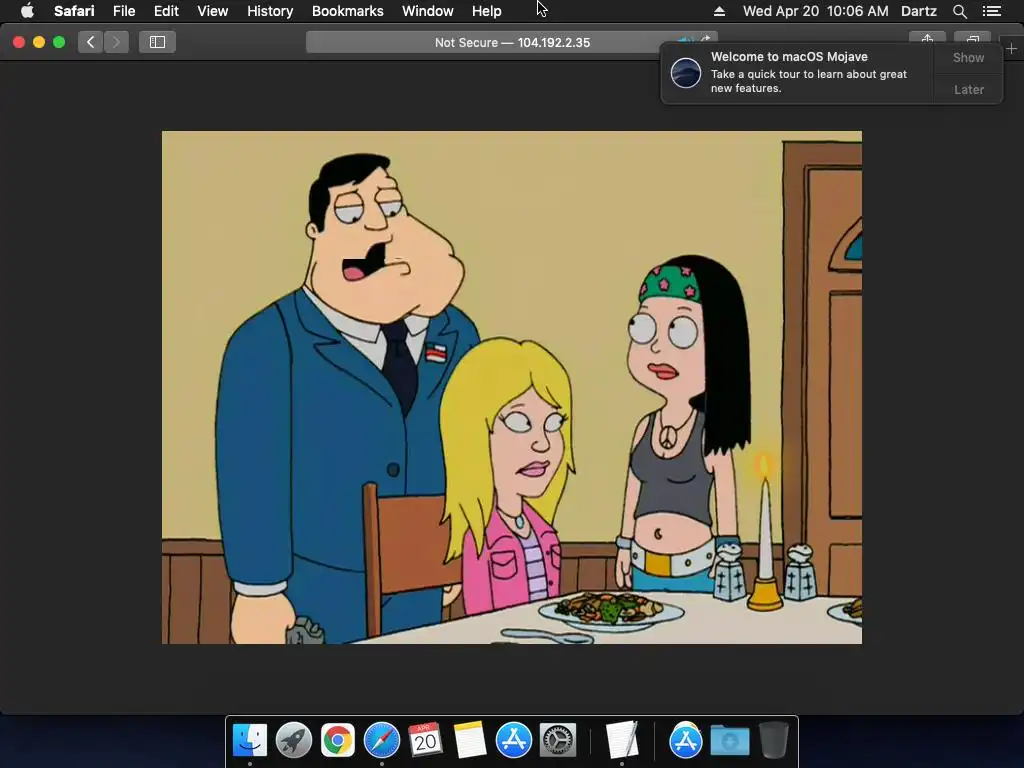Click Later on the Mojave notification
The height and width of the screenshot is (768, 1024).
(968, 89)
